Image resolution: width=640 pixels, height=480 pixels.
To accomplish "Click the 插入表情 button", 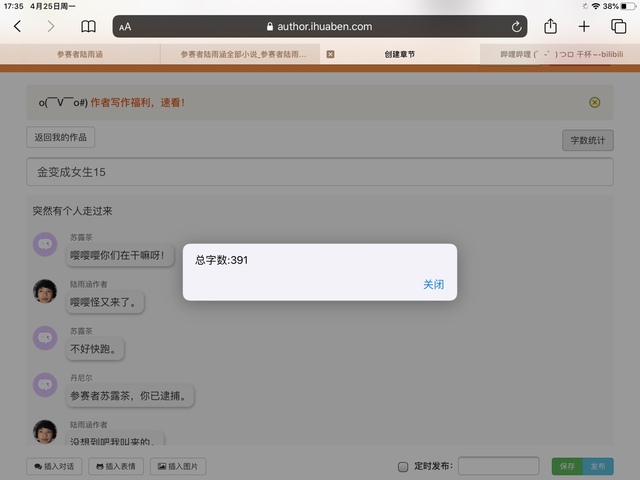I will pyautogui.click(x=117, y=466).
